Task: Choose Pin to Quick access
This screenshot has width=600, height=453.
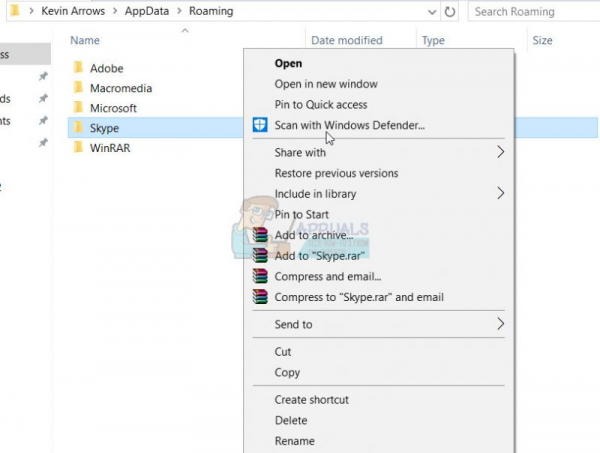Action: (x=321, y=105)
